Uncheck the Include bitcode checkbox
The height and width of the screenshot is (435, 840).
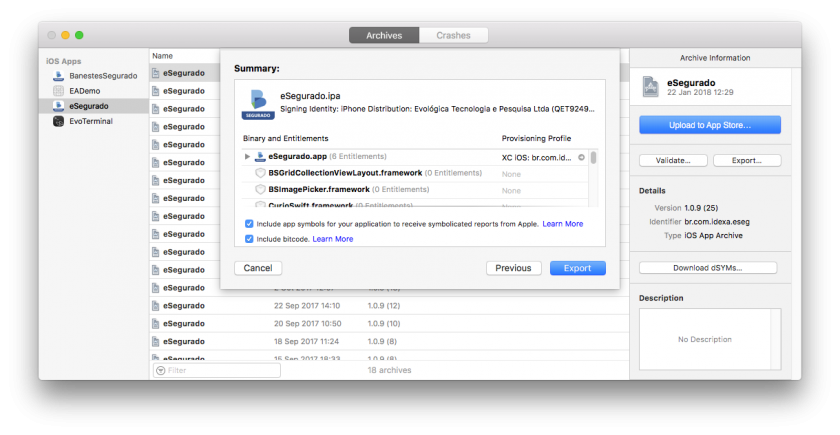[249, 239]
